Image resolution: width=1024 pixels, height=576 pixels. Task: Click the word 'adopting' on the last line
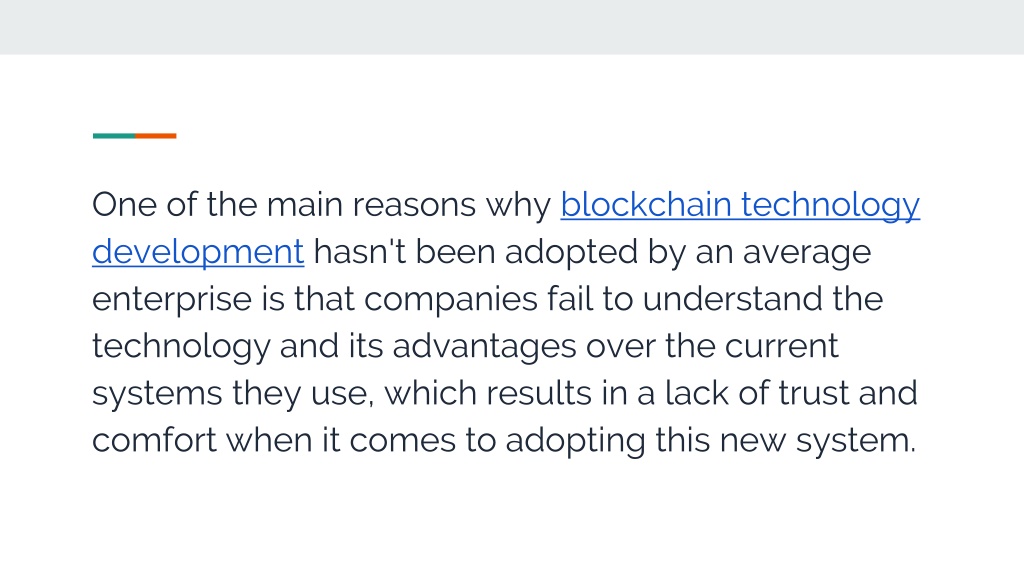pyautogui.click(x=575, y=441)
